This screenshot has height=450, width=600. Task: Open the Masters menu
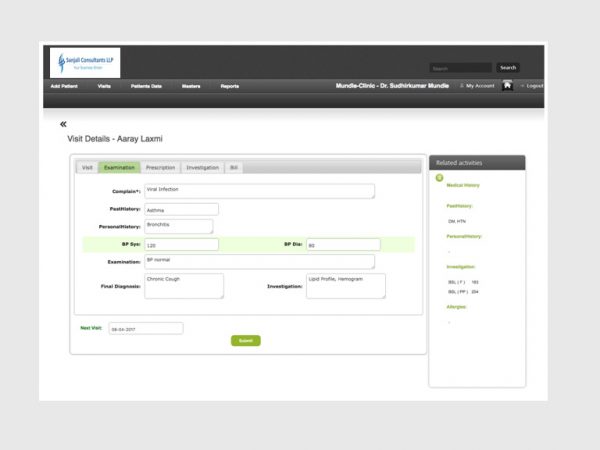(x=191, y=86)
